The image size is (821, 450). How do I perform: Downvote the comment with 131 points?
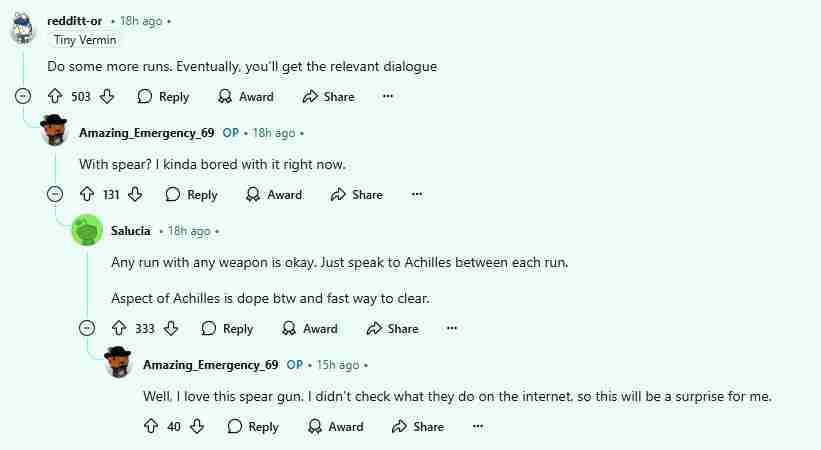[x=135, y=195]
